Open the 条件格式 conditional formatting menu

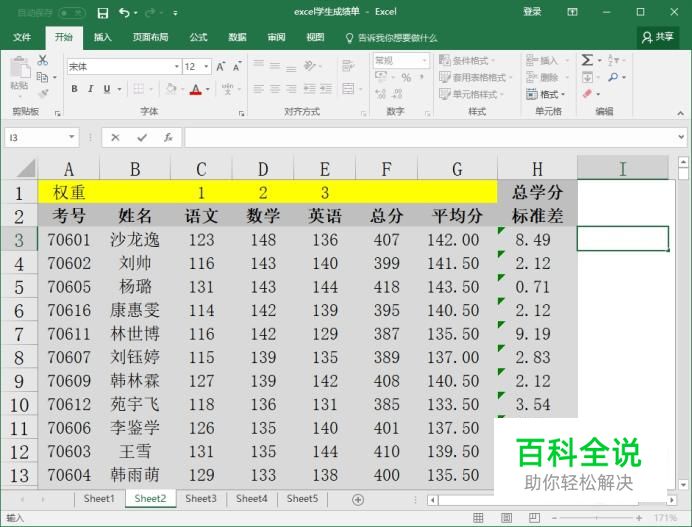tap(467, 60)
